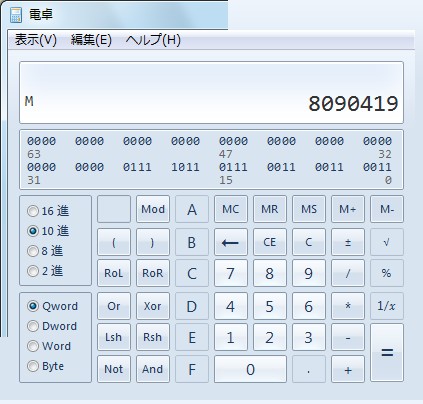Recall memory with MR button
This screenshot has height=404, width=423.
tap(270, 209)
